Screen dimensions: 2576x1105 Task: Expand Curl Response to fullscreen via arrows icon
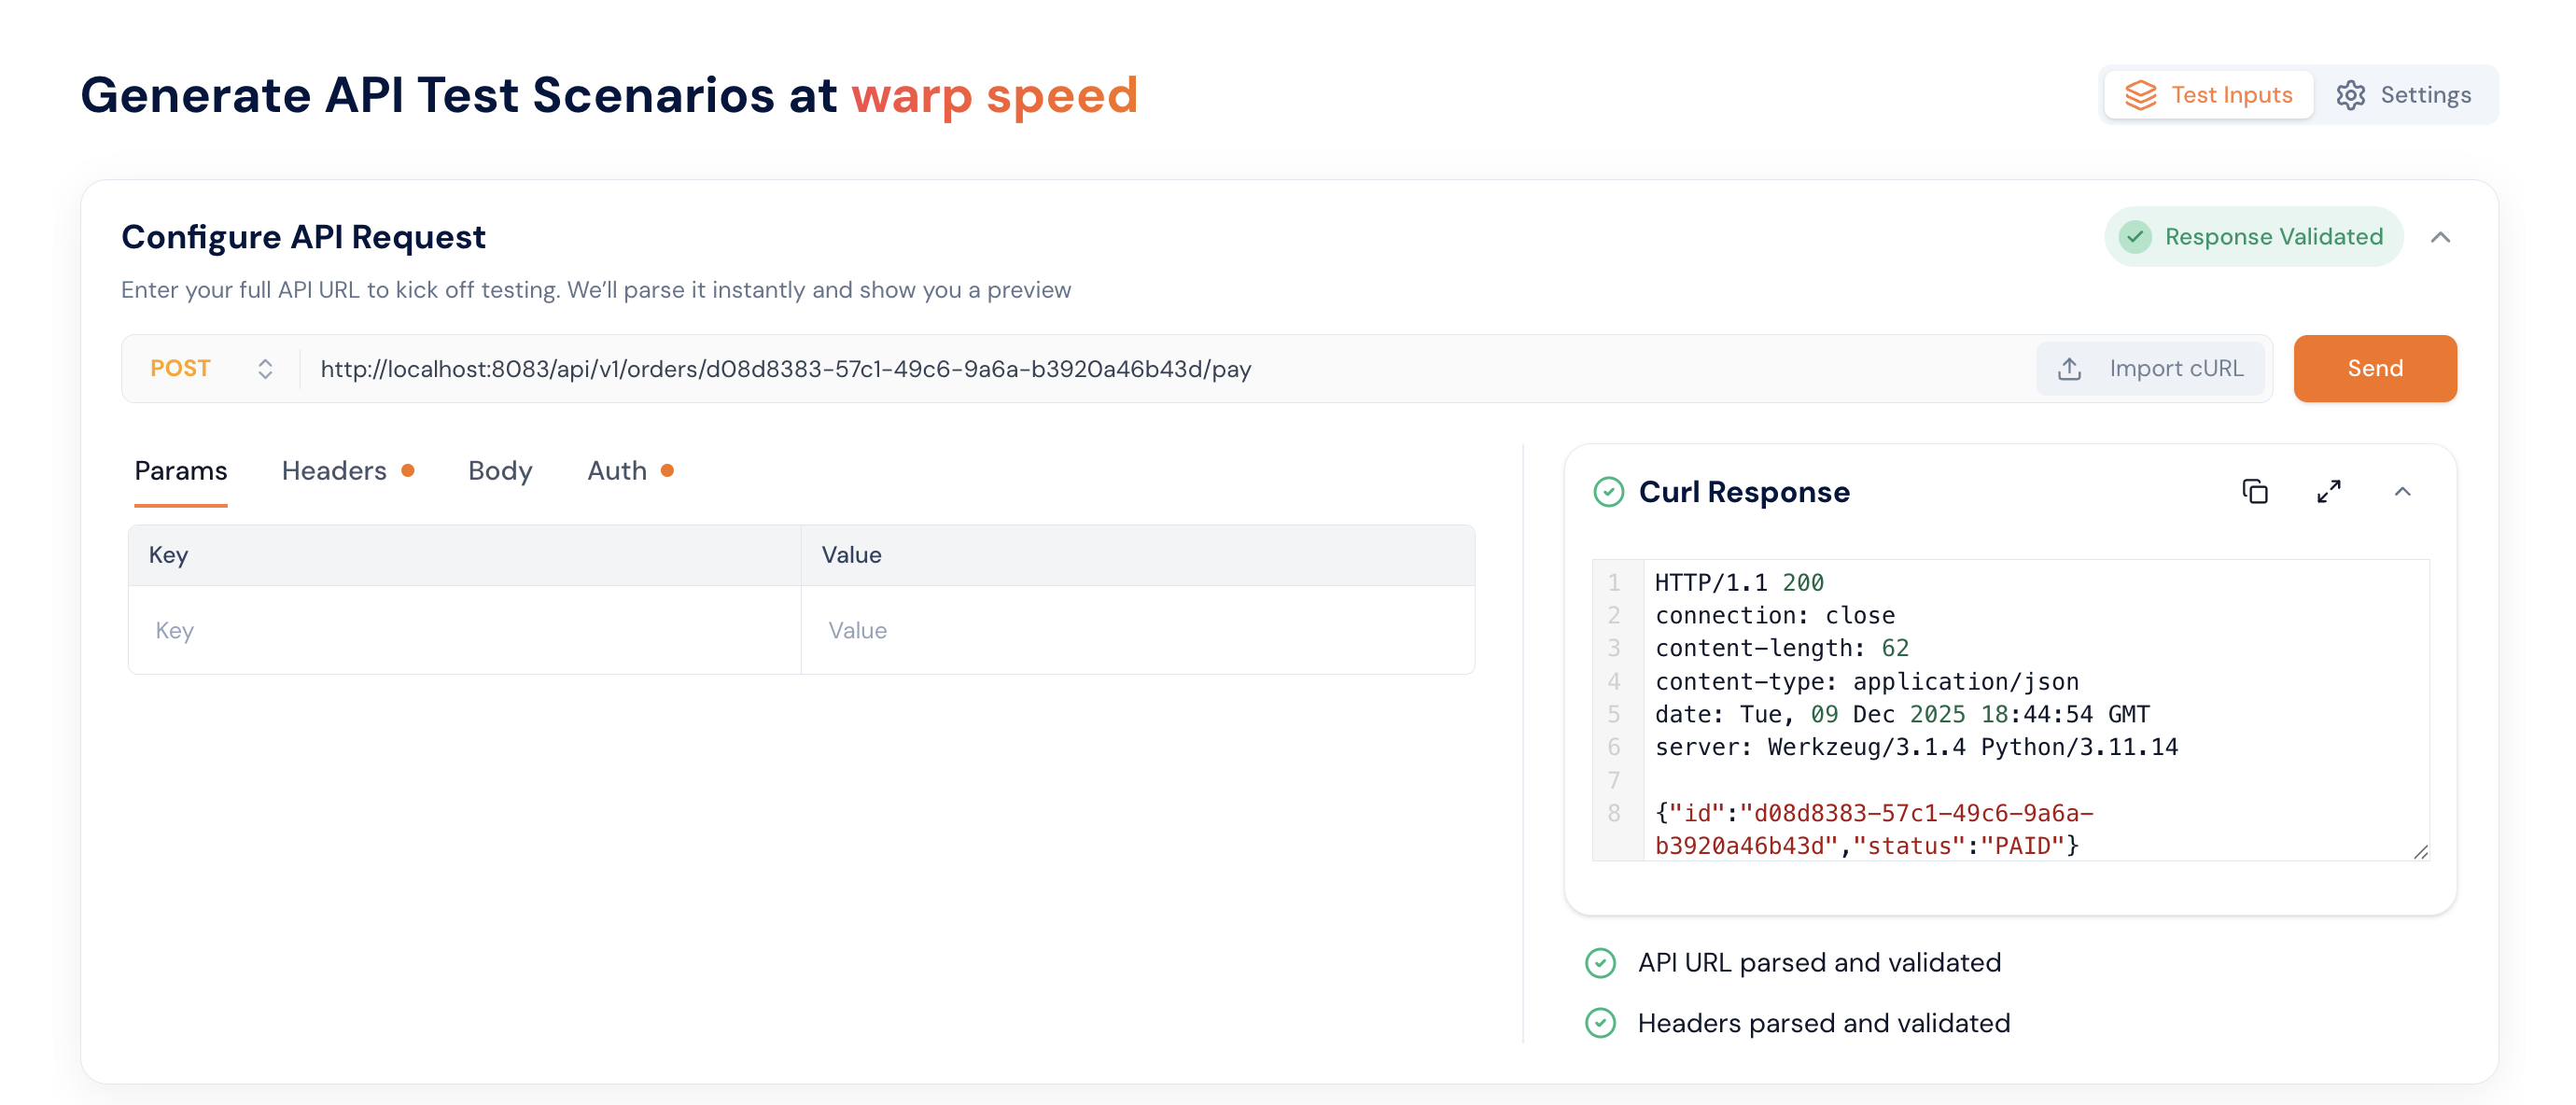pyautogui.click(x=2329, y=491)
